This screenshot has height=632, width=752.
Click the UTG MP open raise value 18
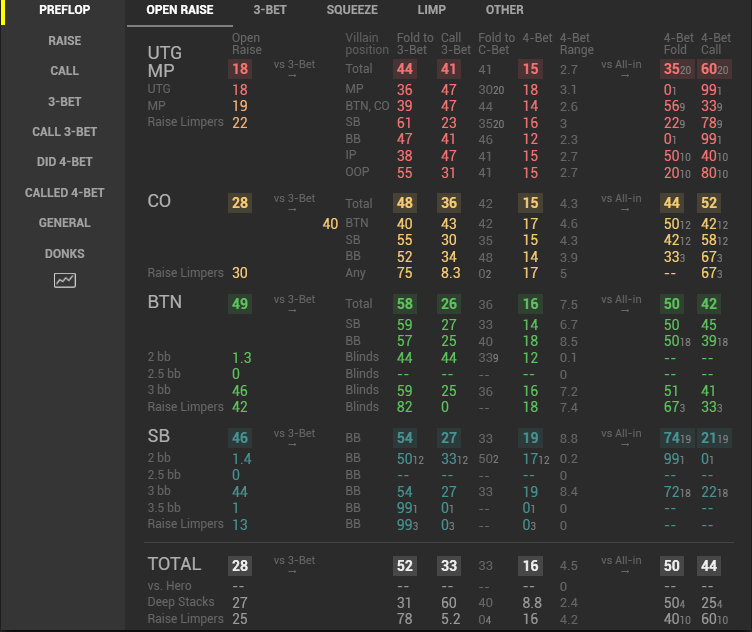(240, 69)
